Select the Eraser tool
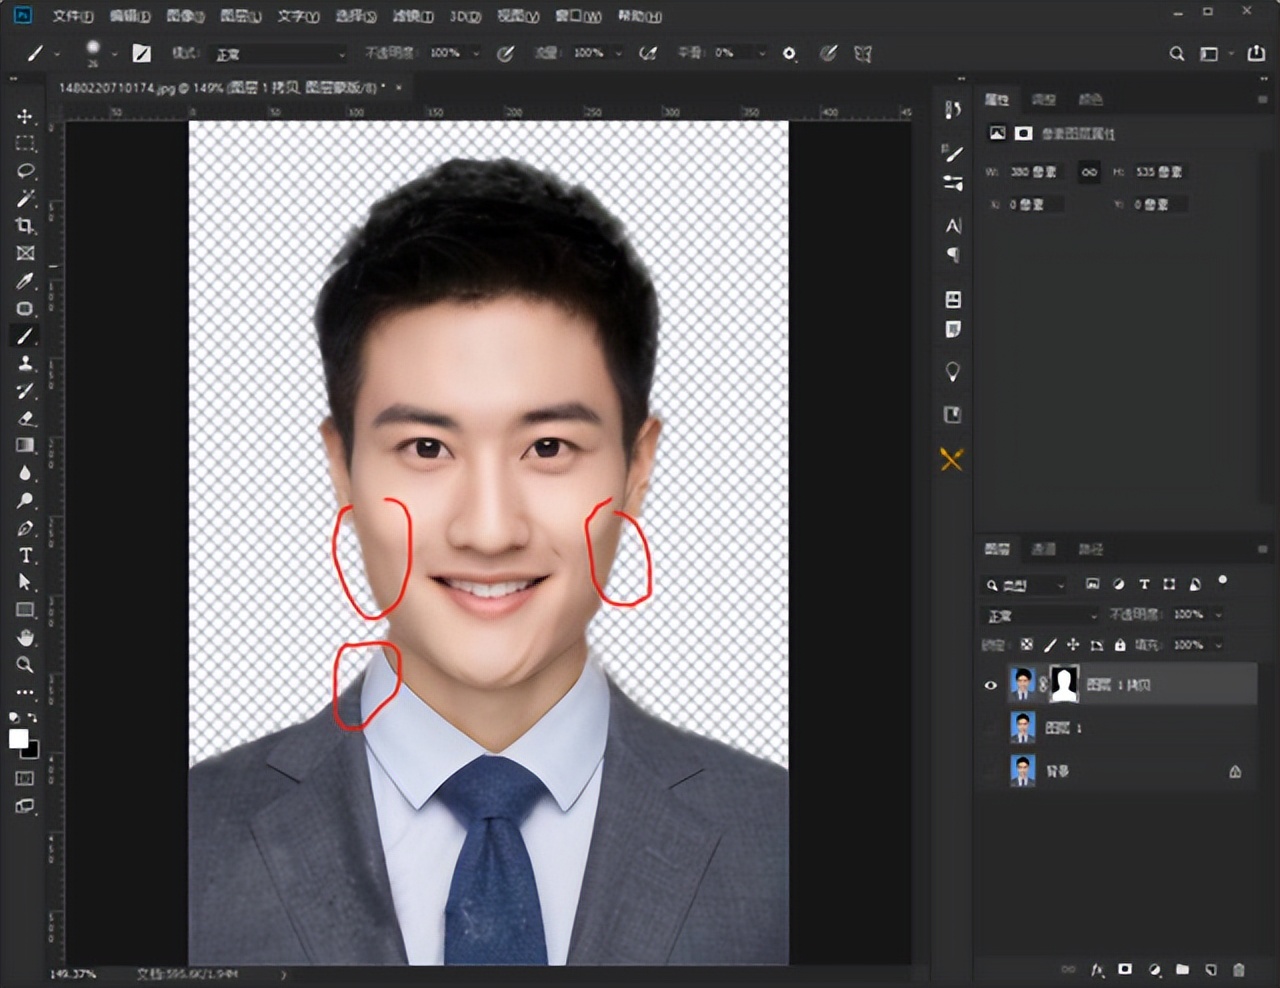Screen dimensions: 1280x988 tap(25, 418)
